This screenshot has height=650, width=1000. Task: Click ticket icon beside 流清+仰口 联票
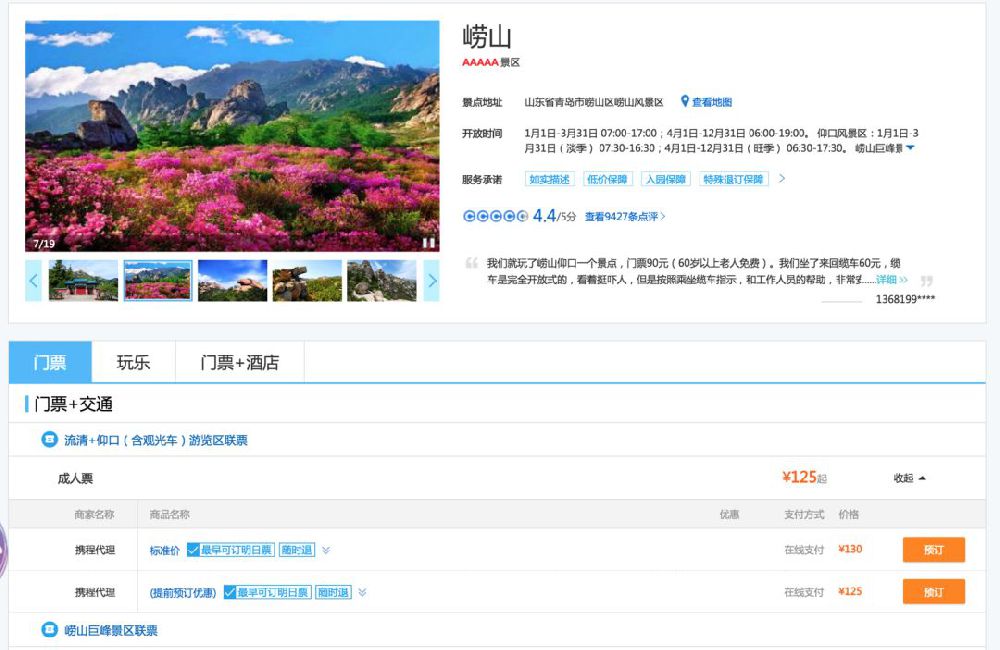coord(49,439)
